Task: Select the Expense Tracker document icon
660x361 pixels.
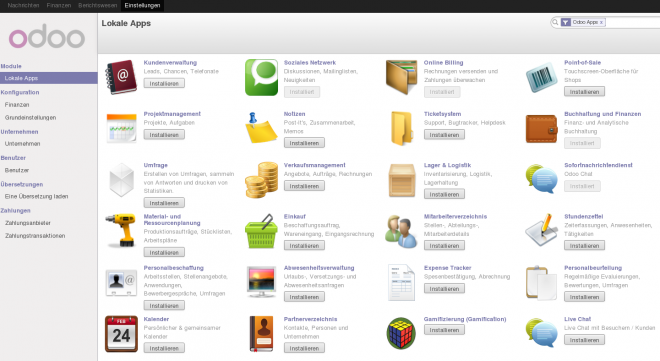Action: tap(402, 283)
